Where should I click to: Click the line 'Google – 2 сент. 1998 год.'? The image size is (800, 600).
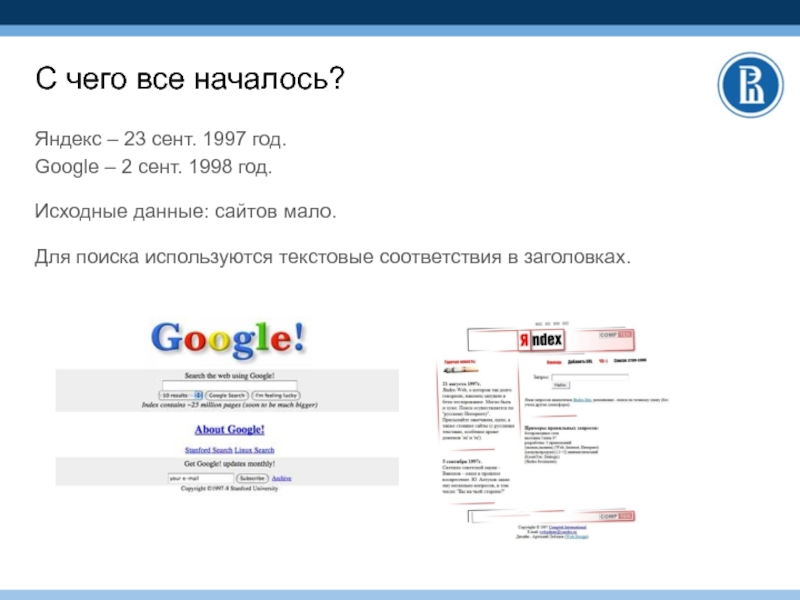point(154,166)
